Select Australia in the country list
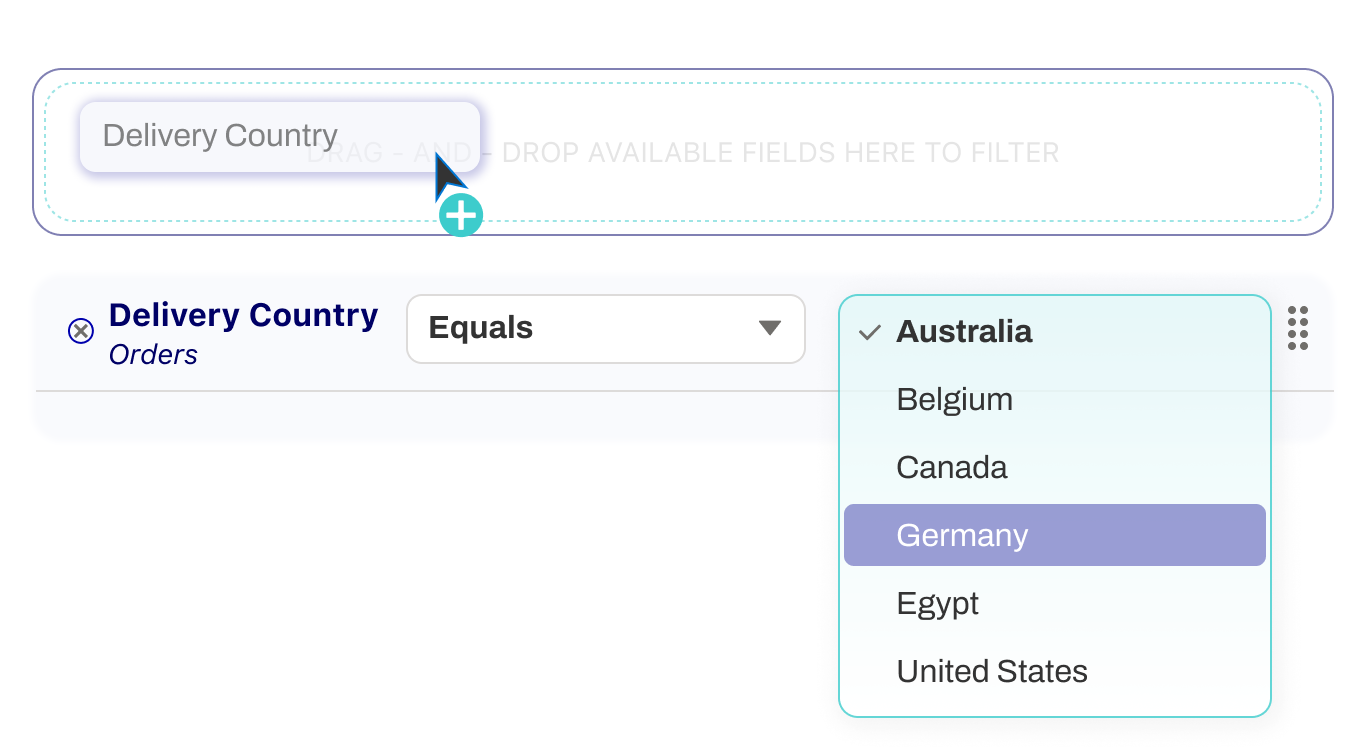 coord(964,332)
